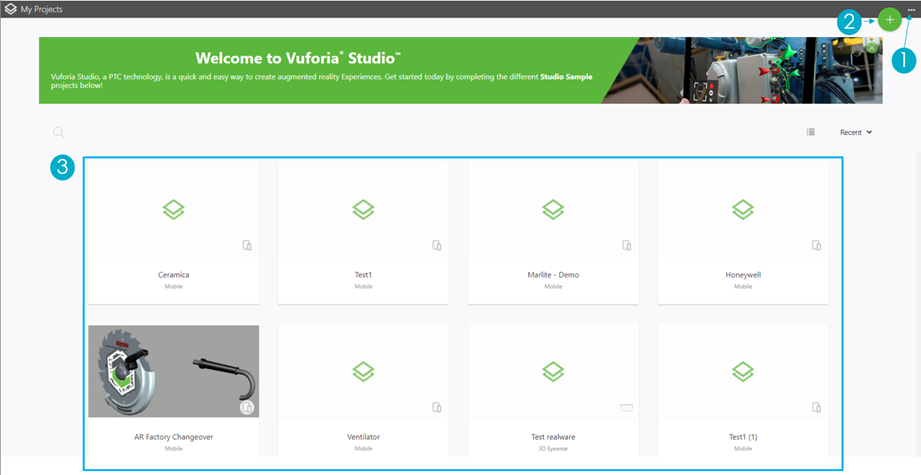This screenshot has height=475, width=921.
Task: Open the Marlite - Demo project layers icon
Action: [553, 210]
